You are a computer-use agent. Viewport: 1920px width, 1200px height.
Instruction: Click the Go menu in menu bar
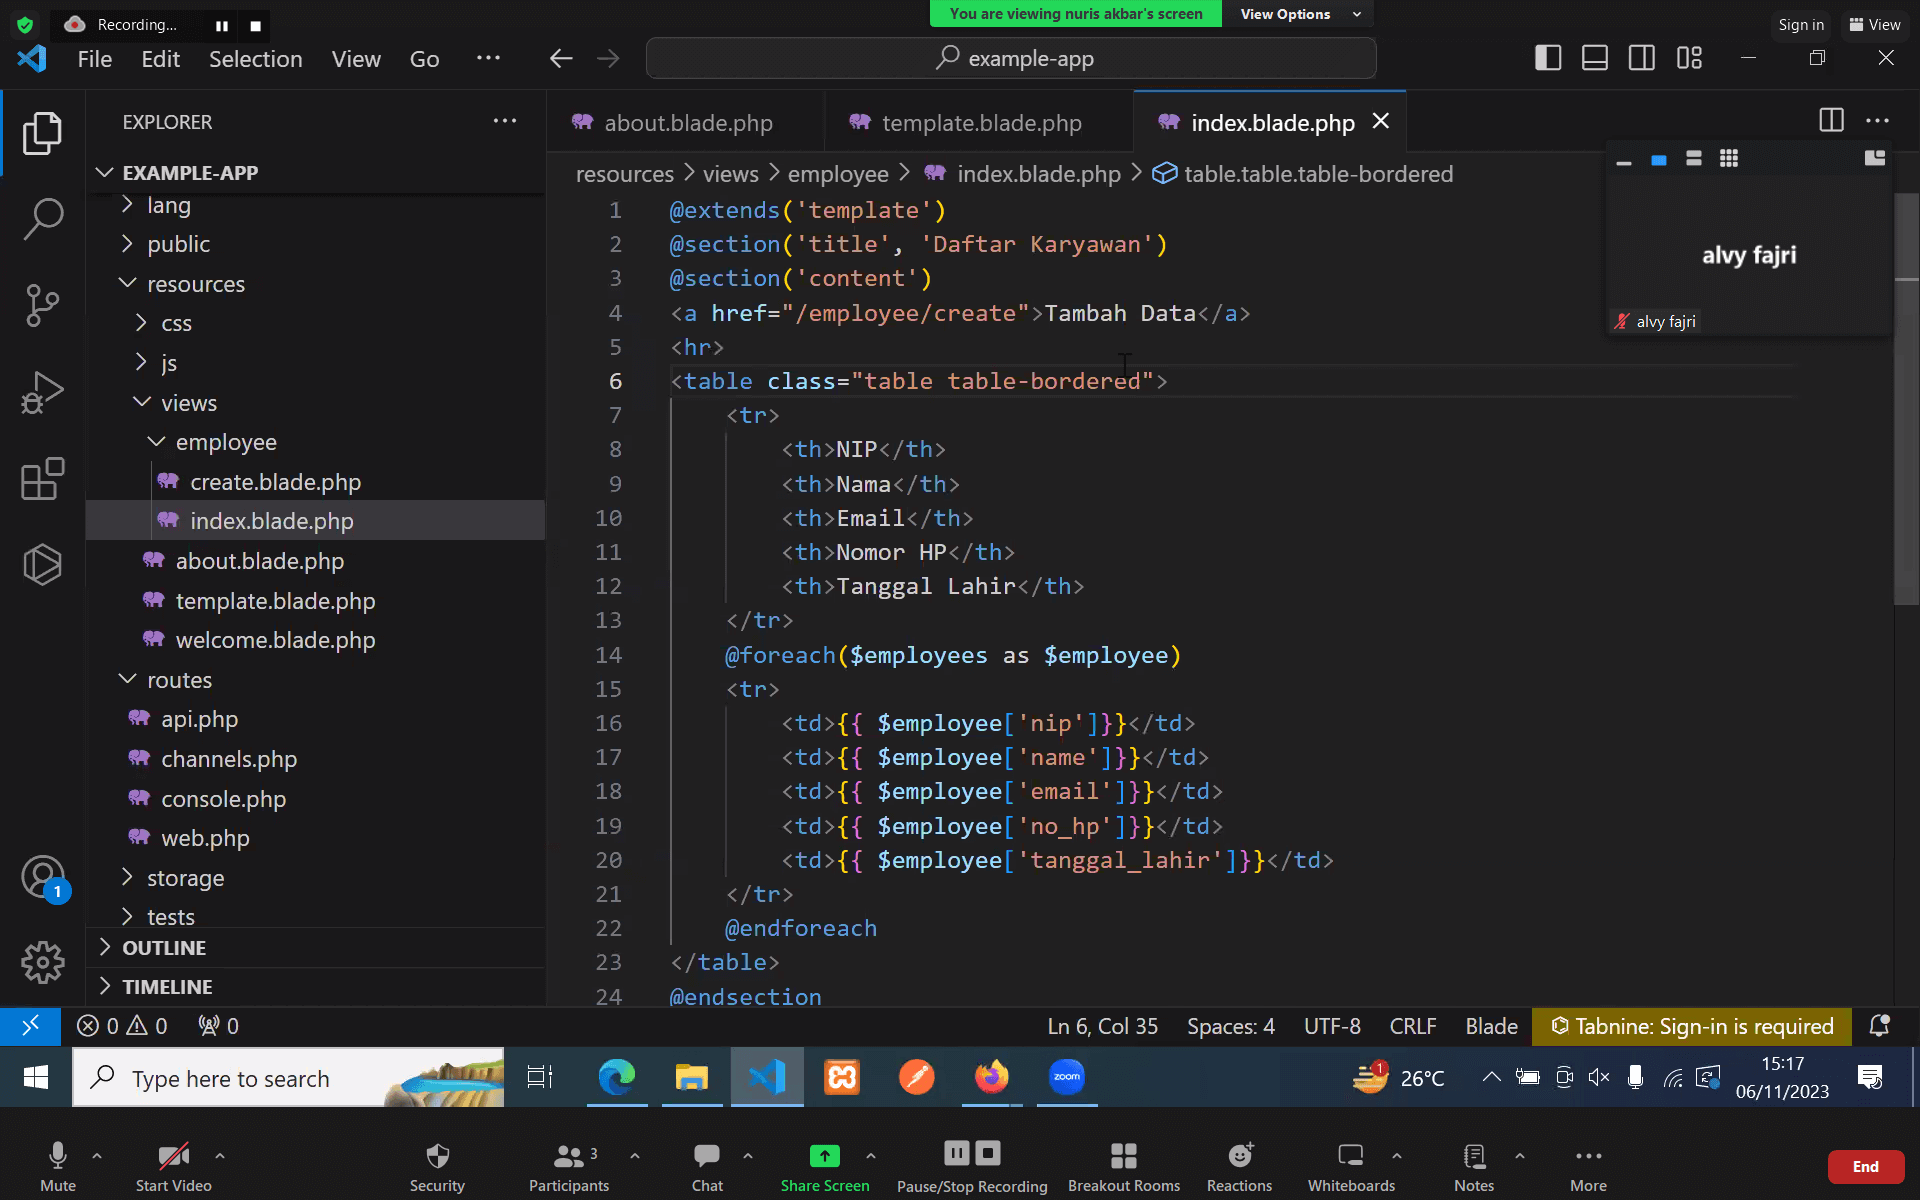pyautogui.click(x=423, y=58)
